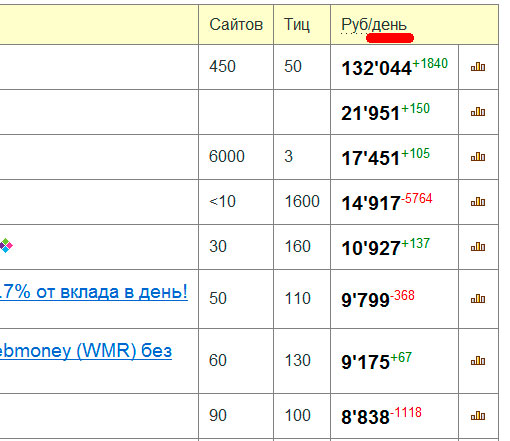Open chart icon for 10'927 row
This screenshot has width=510, height=441.
(x=478, y=247)
